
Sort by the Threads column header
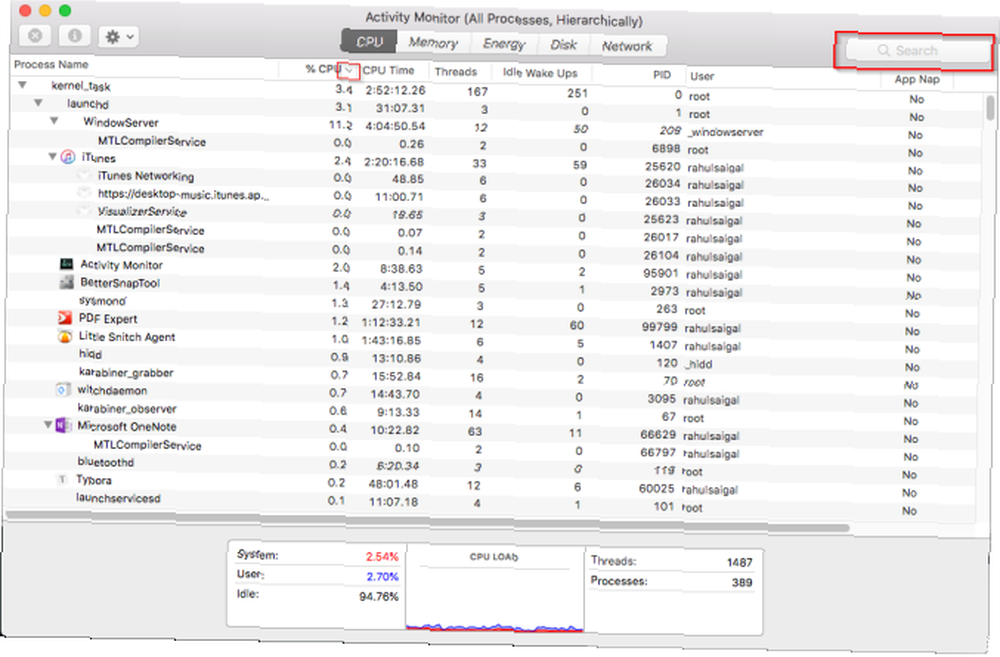coord(456,72)
